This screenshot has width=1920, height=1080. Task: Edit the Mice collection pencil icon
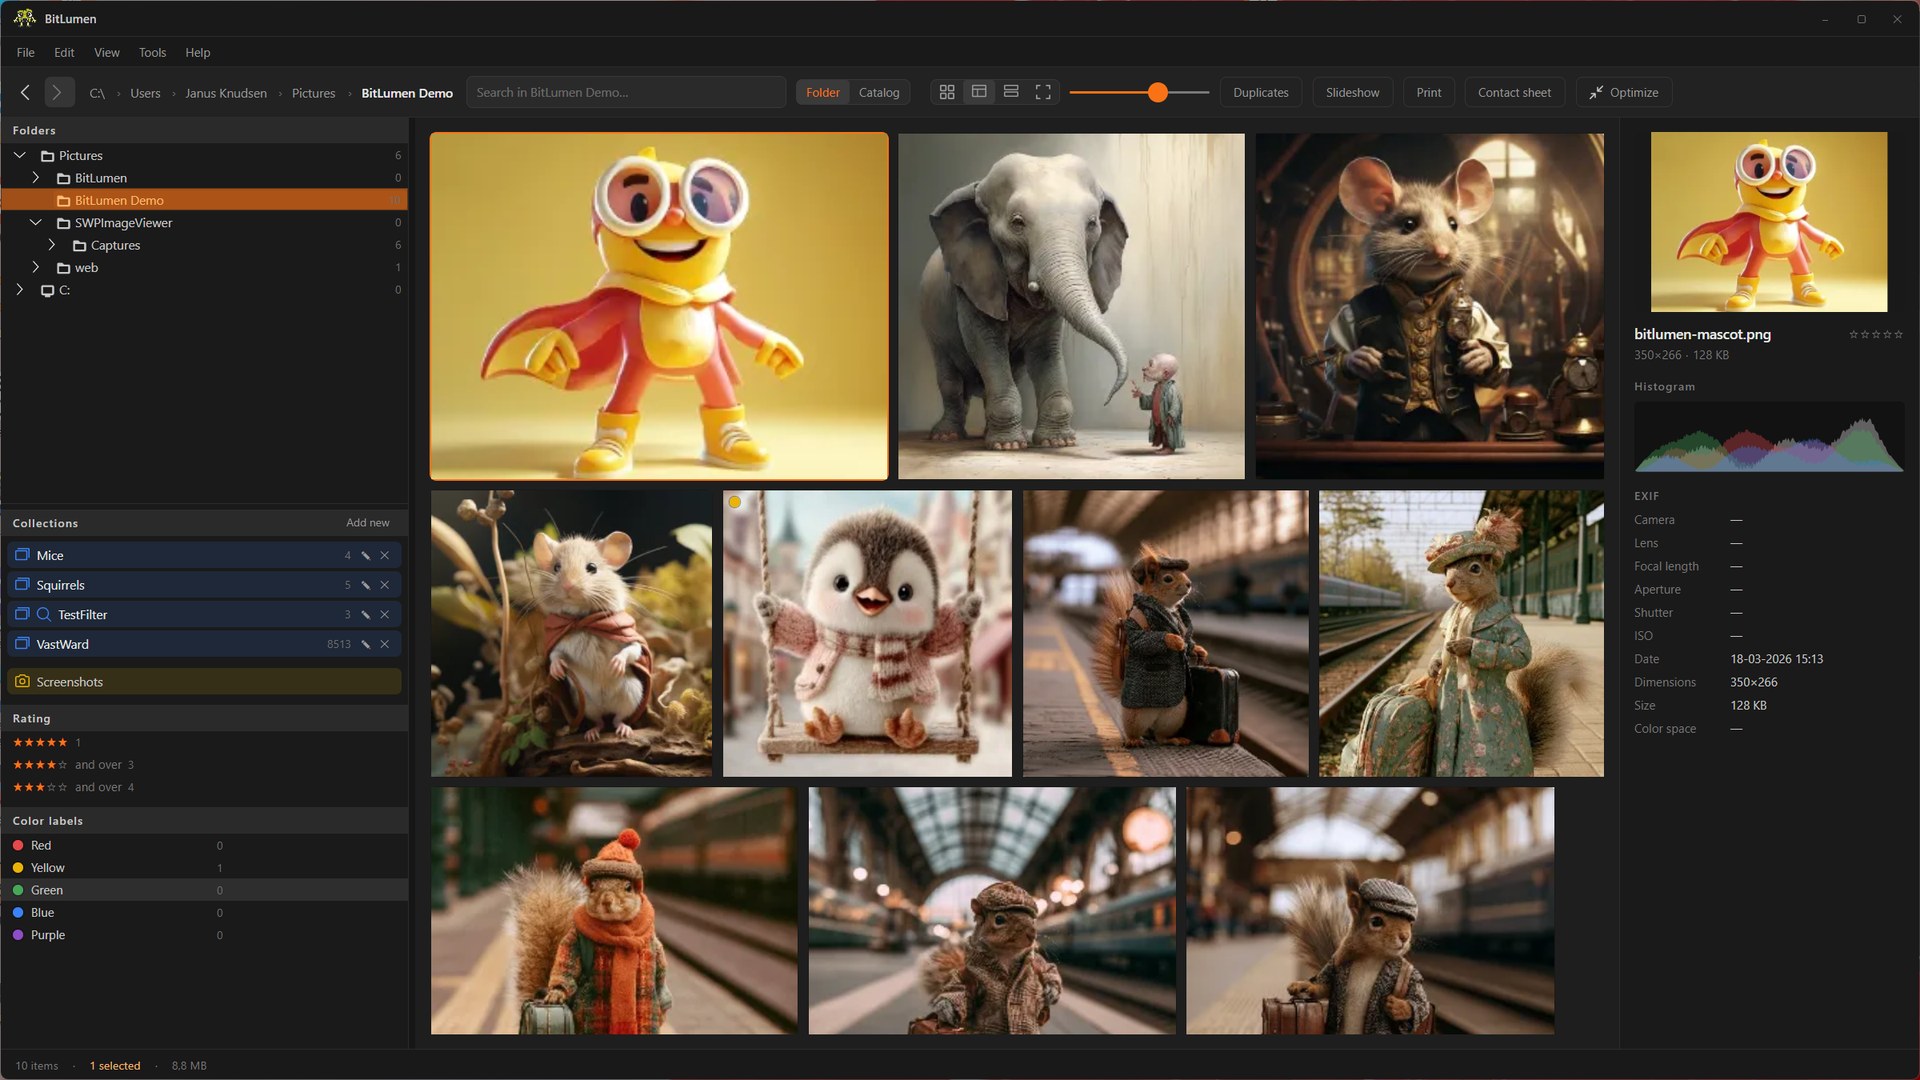click(366, 555)
